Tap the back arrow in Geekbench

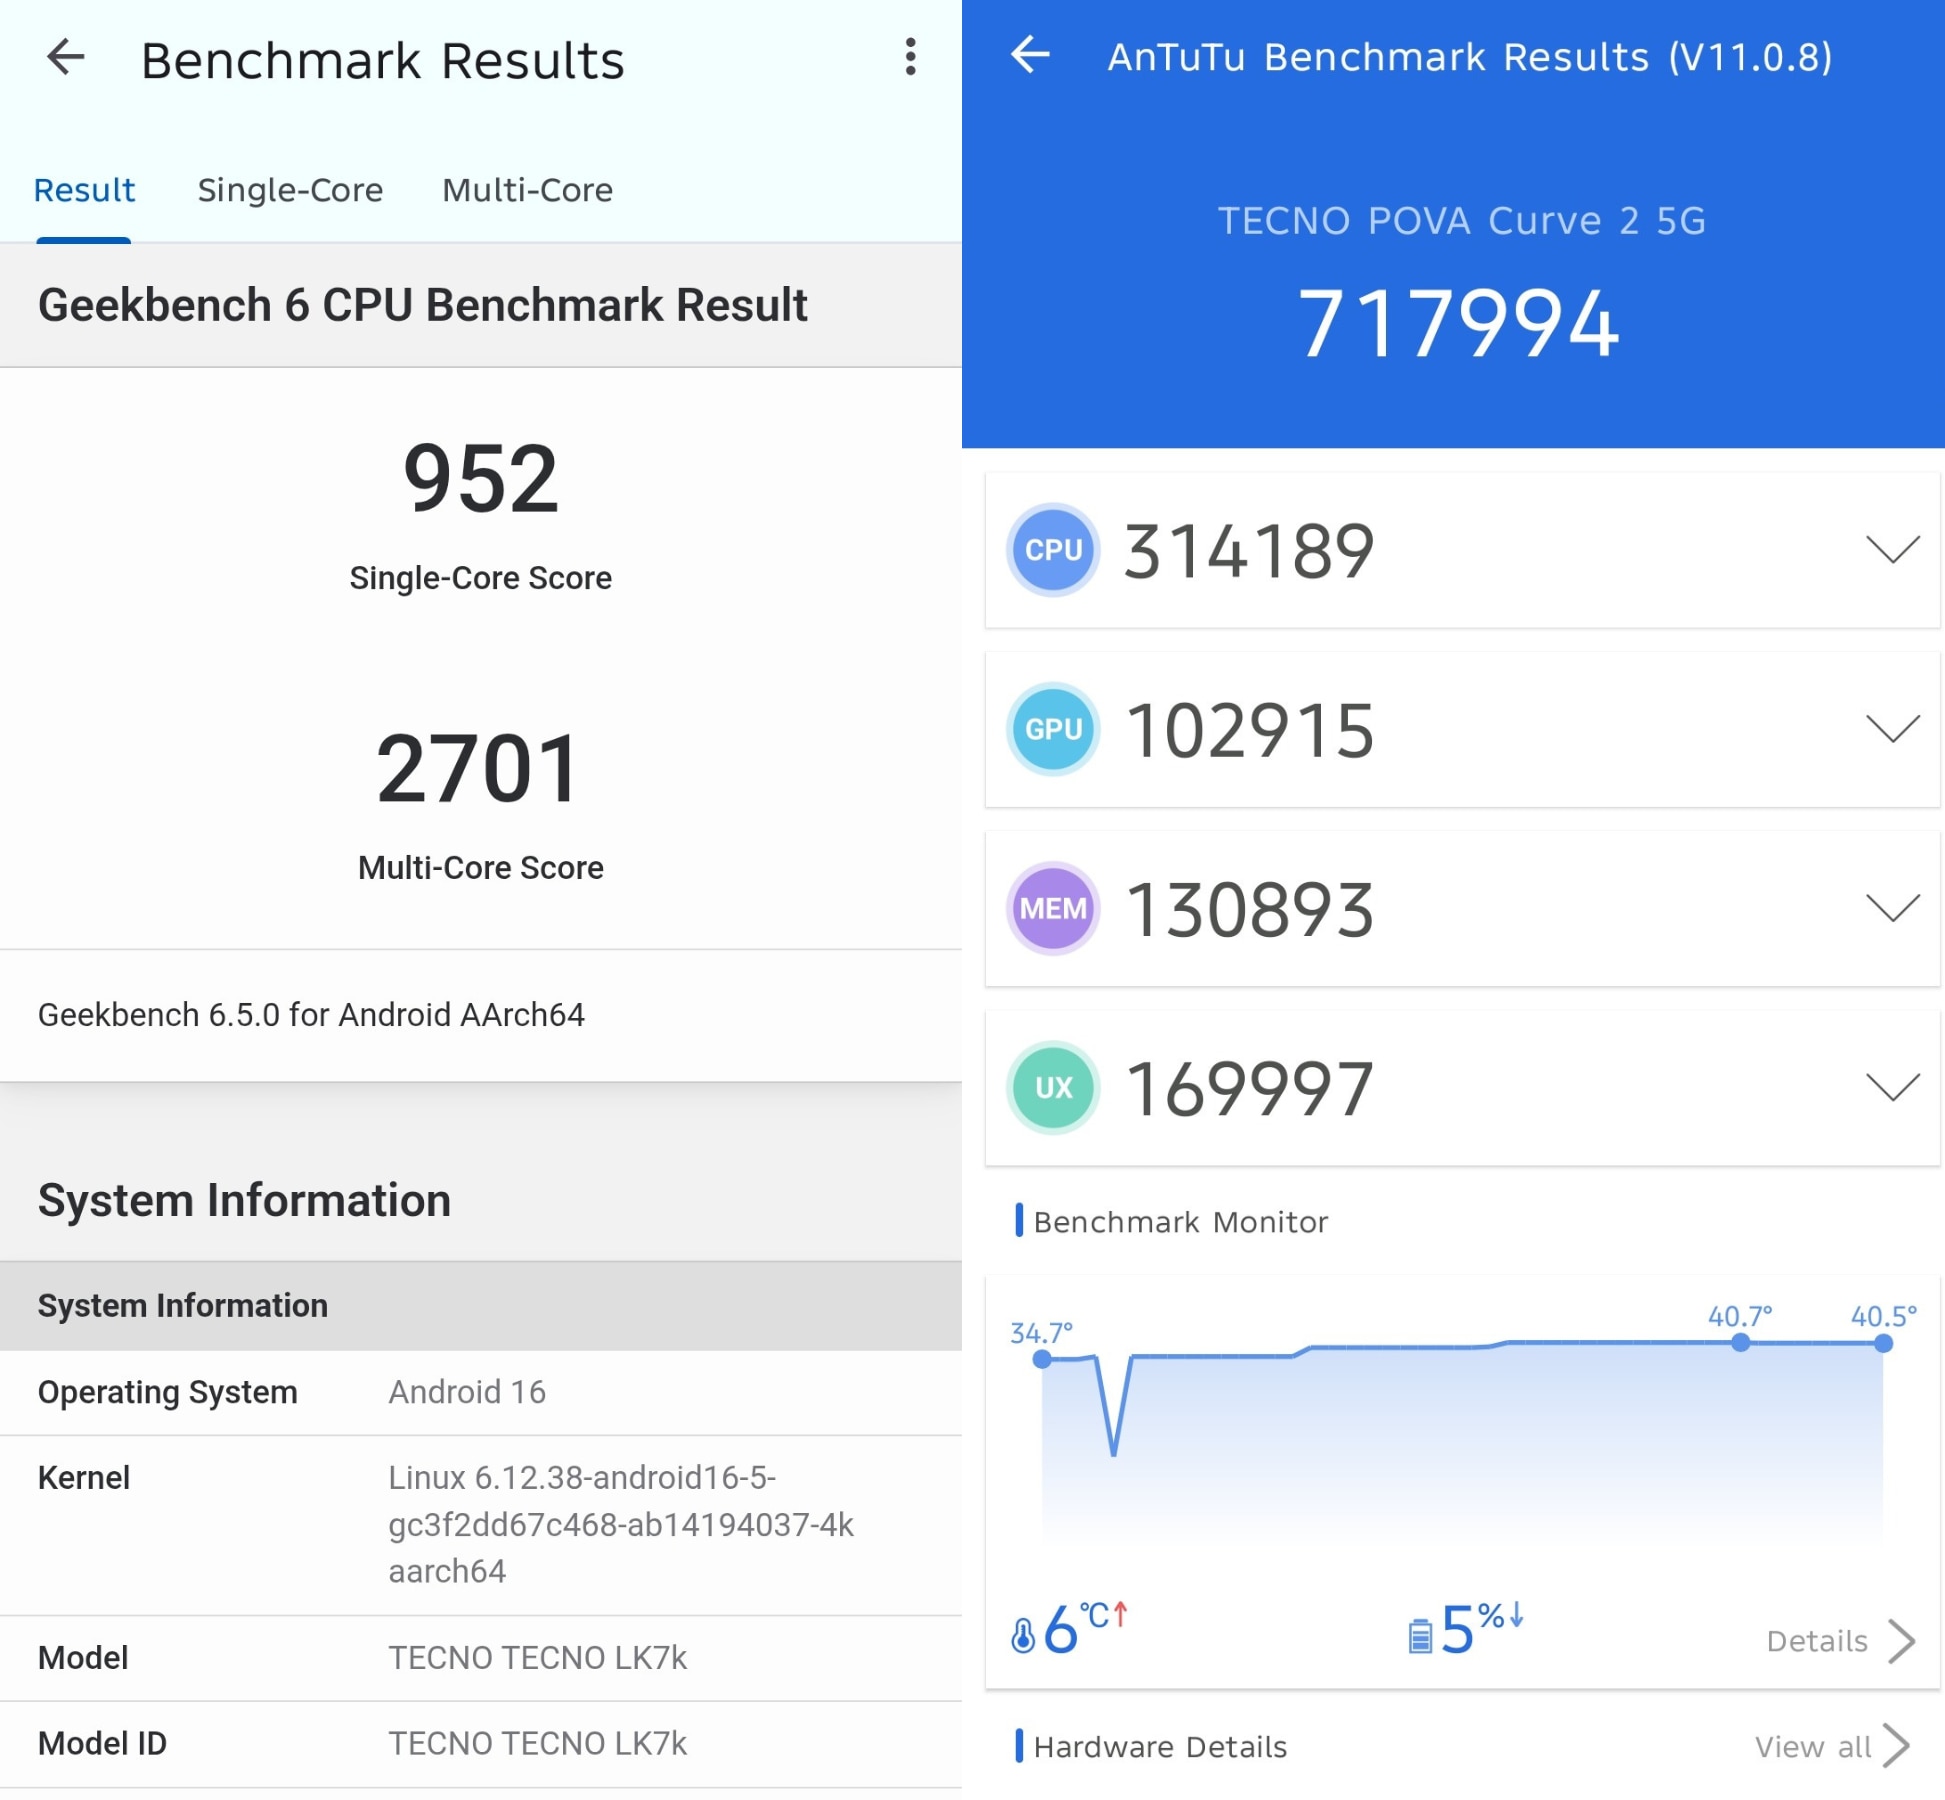[65, 58]
